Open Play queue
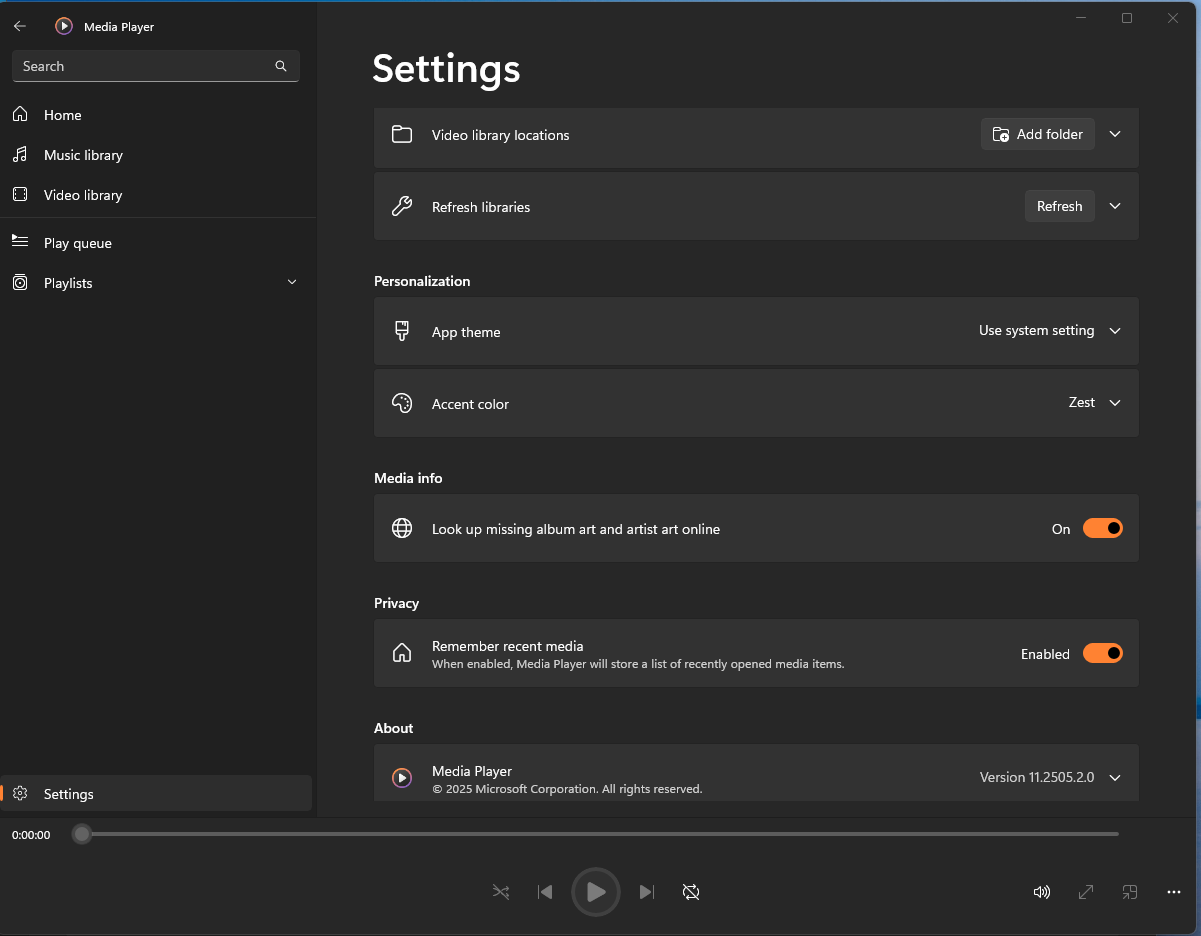This screenshot has width=1201, height=936. coord(158,243)
